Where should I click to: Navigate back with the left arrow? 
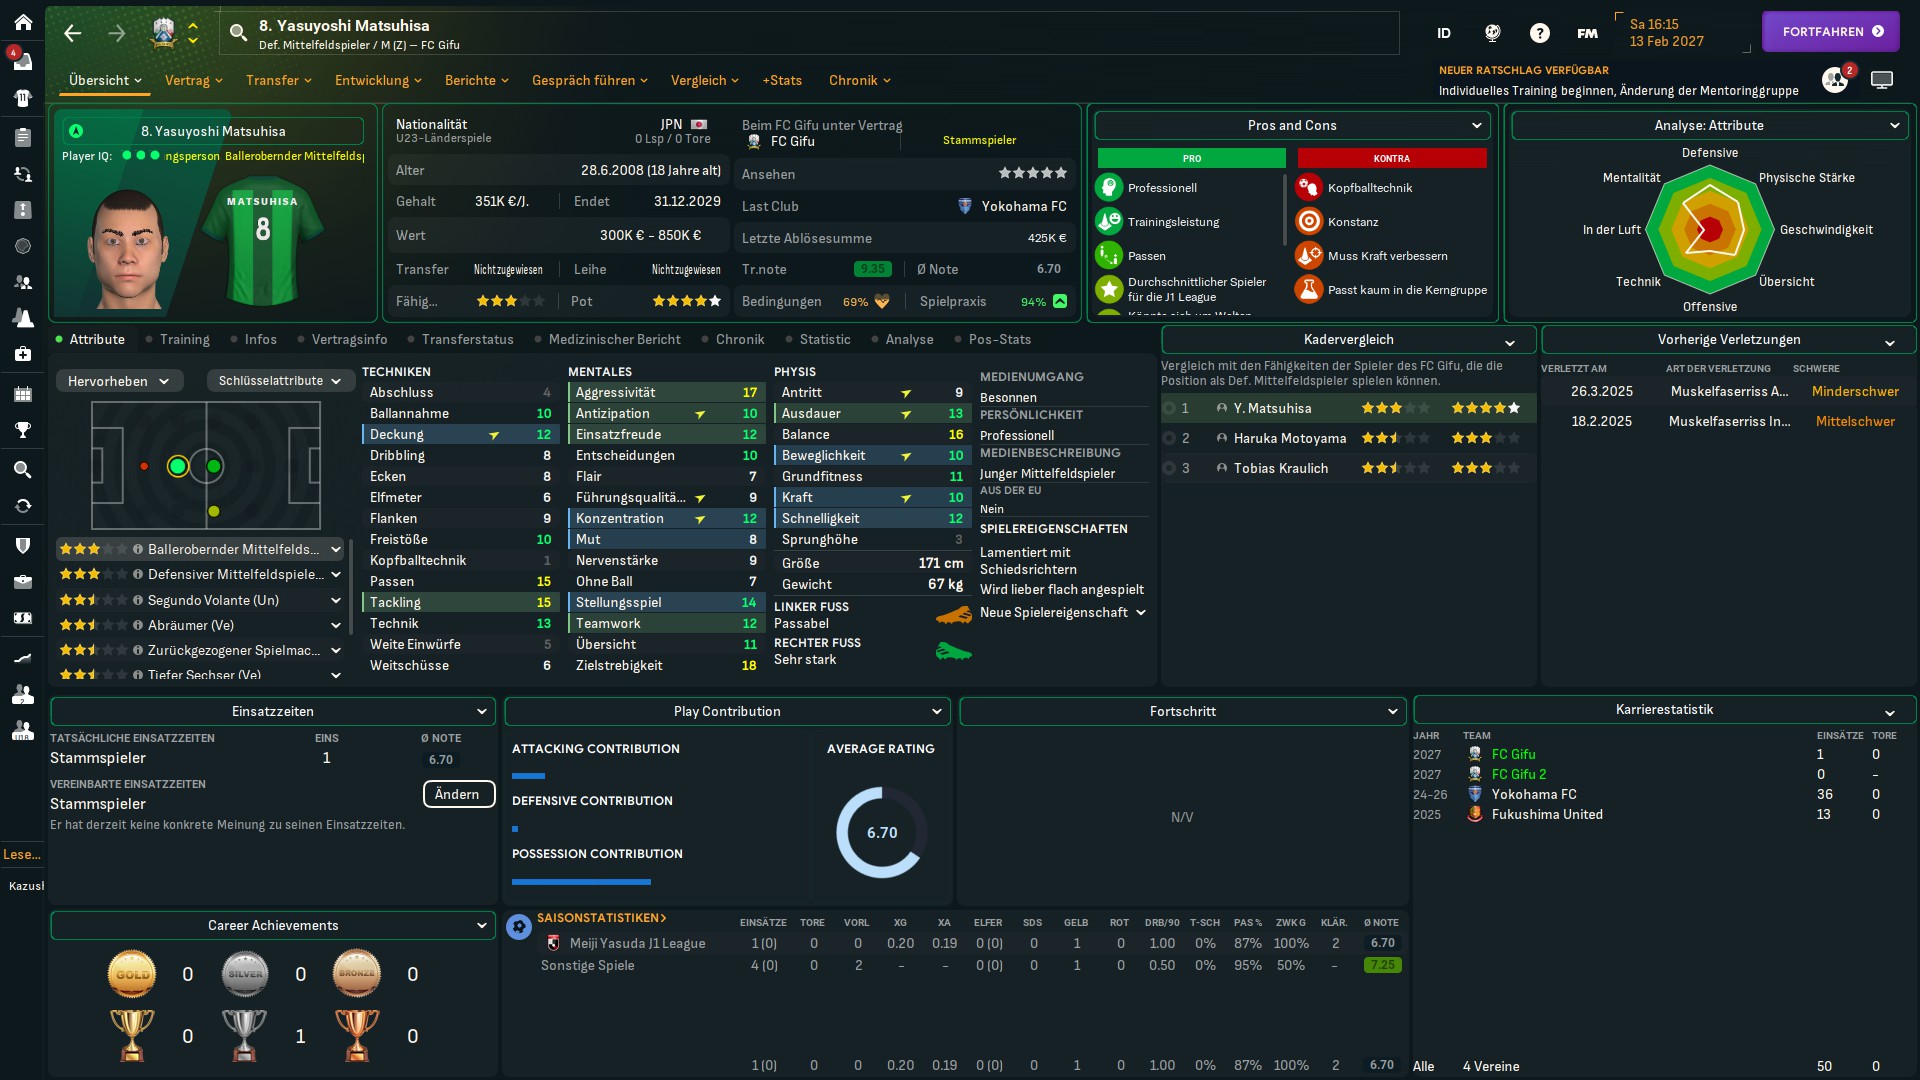point(72,33)
